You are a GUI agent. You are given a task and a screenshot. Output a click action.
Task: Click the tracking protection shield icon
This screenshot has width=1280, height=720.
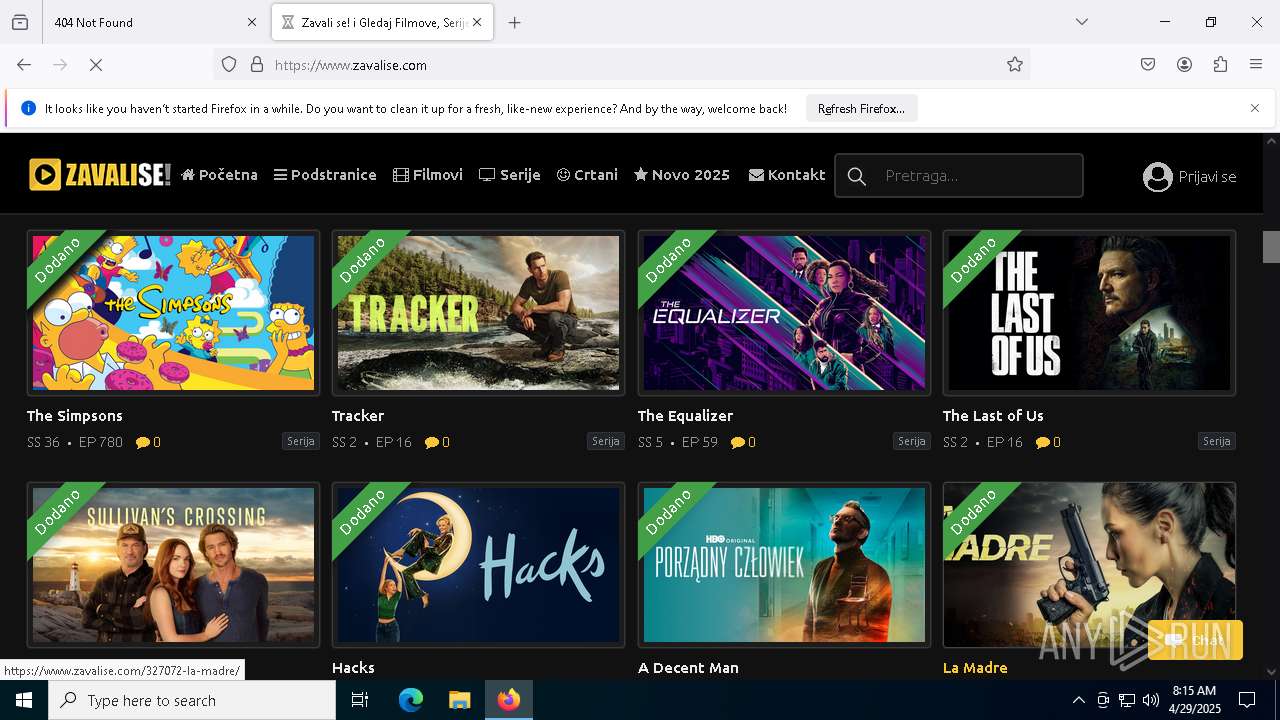[x=229, y=64]
